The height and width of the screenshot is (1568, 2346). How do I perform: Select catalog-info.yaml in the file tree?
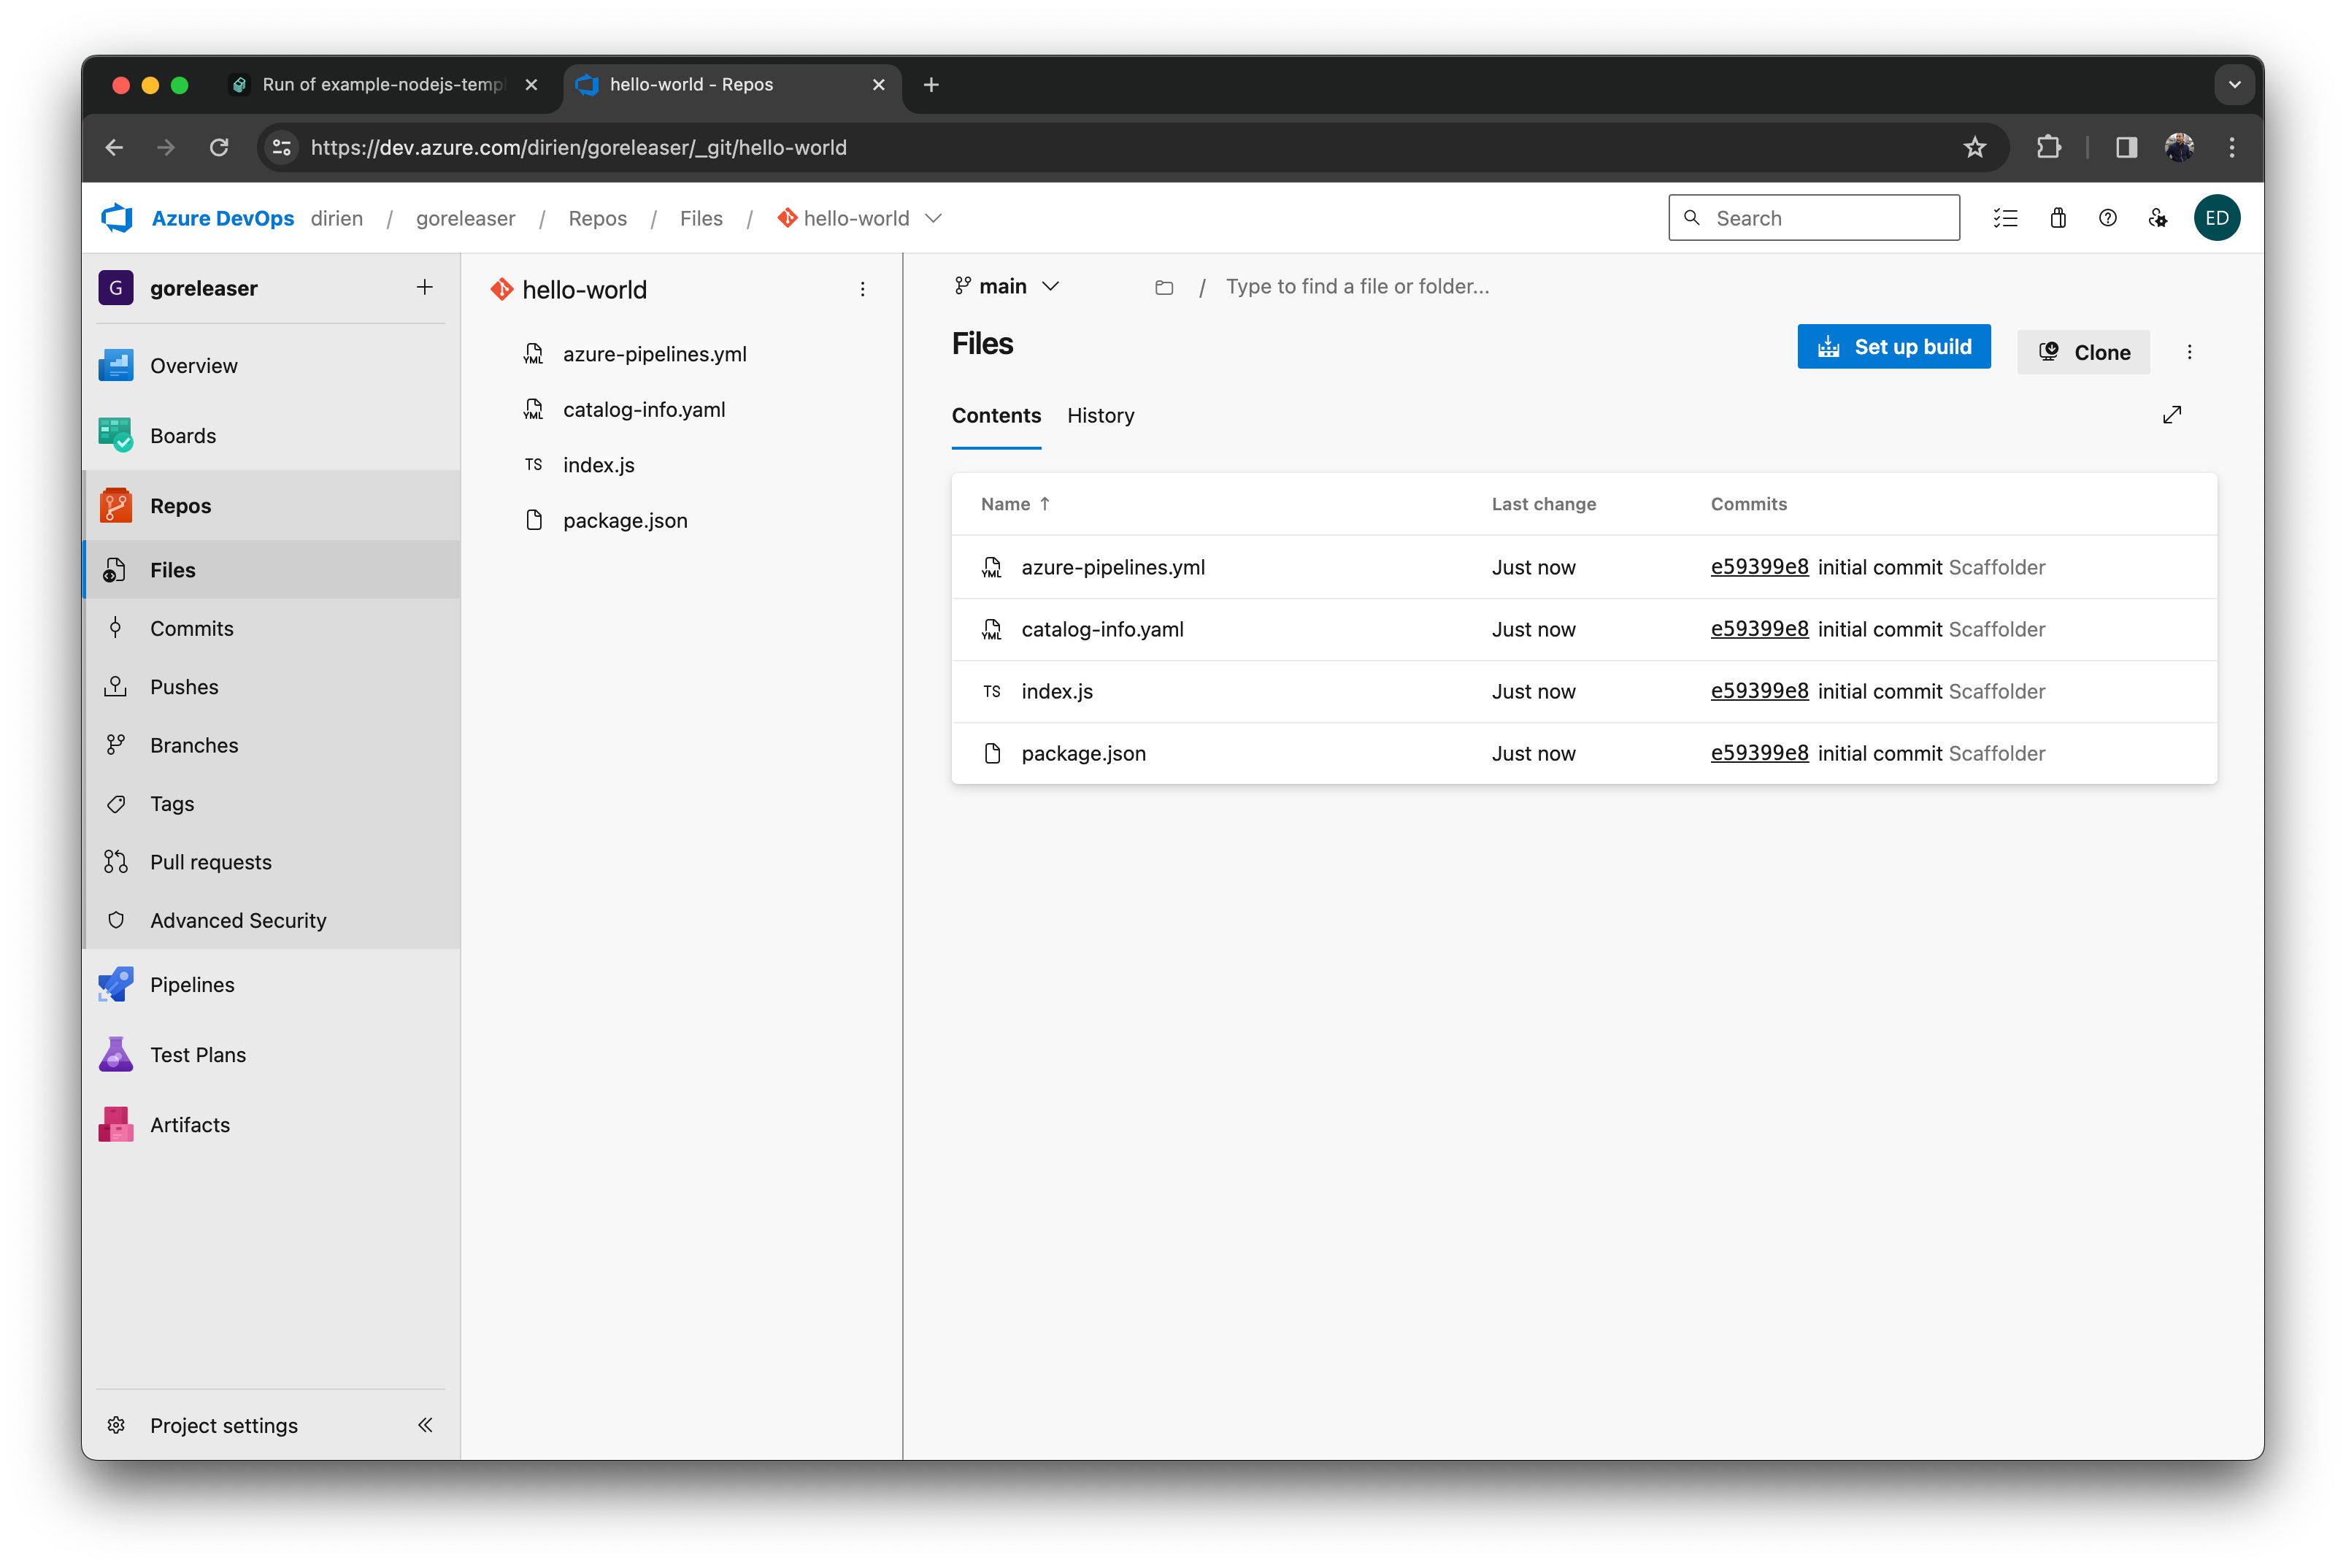[644, 410]
